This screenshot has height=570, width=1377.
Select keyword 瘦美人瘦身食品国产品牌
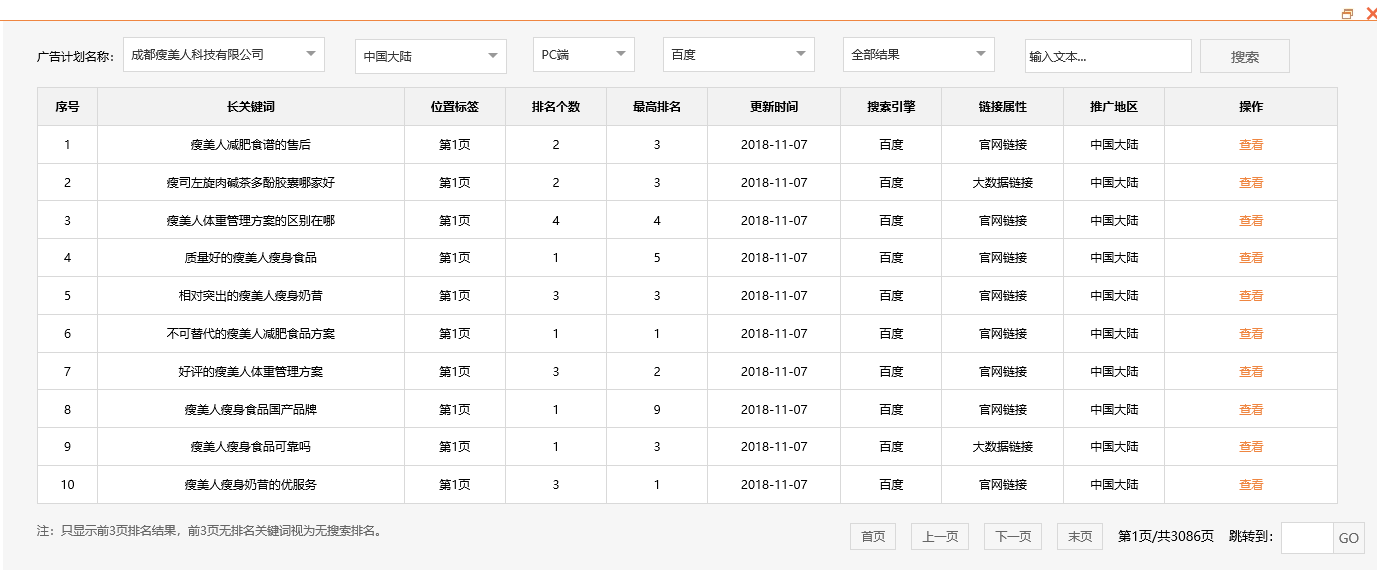(251, 409)
